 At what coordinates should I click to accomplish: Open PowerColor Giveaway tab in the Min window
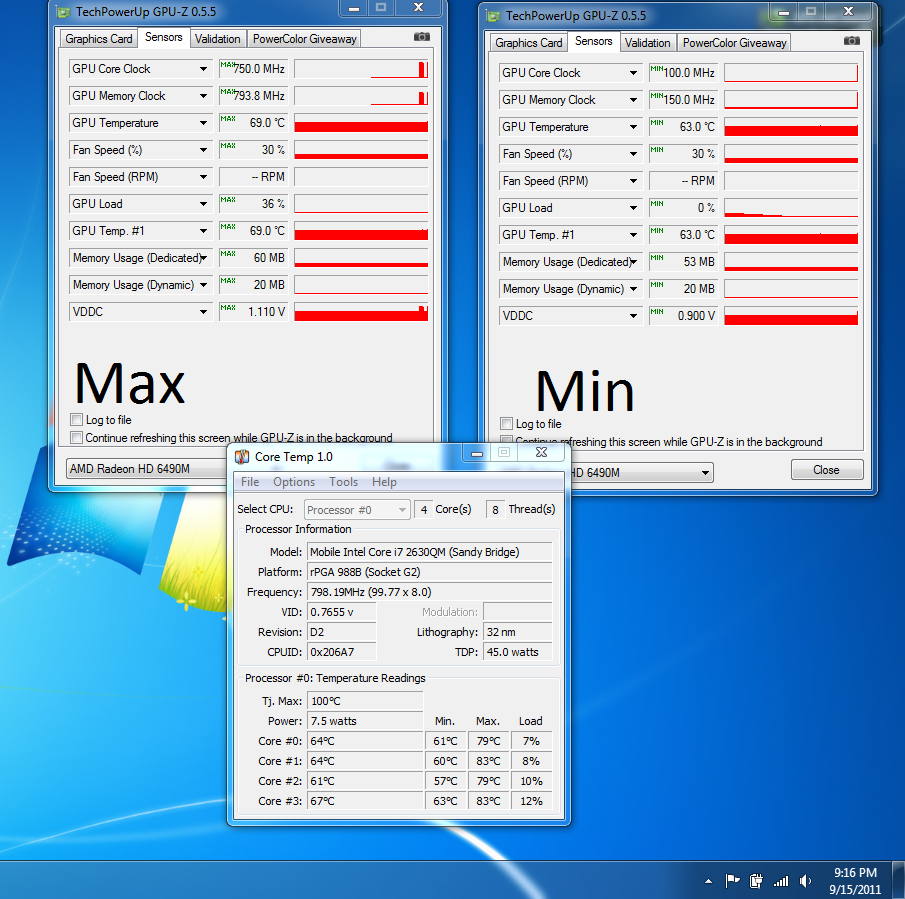click(x=735, y=43)
